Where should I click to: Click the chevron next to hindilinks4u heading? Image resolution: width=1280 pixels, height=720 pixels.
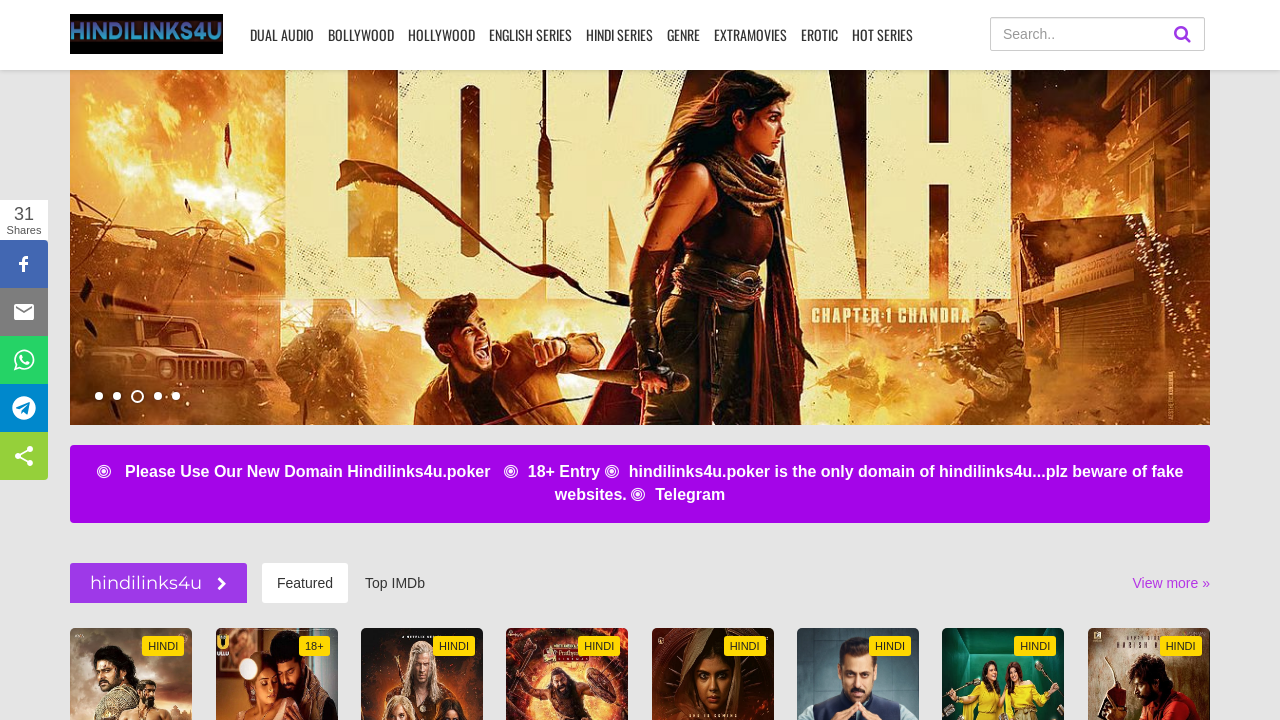point(222,583)
